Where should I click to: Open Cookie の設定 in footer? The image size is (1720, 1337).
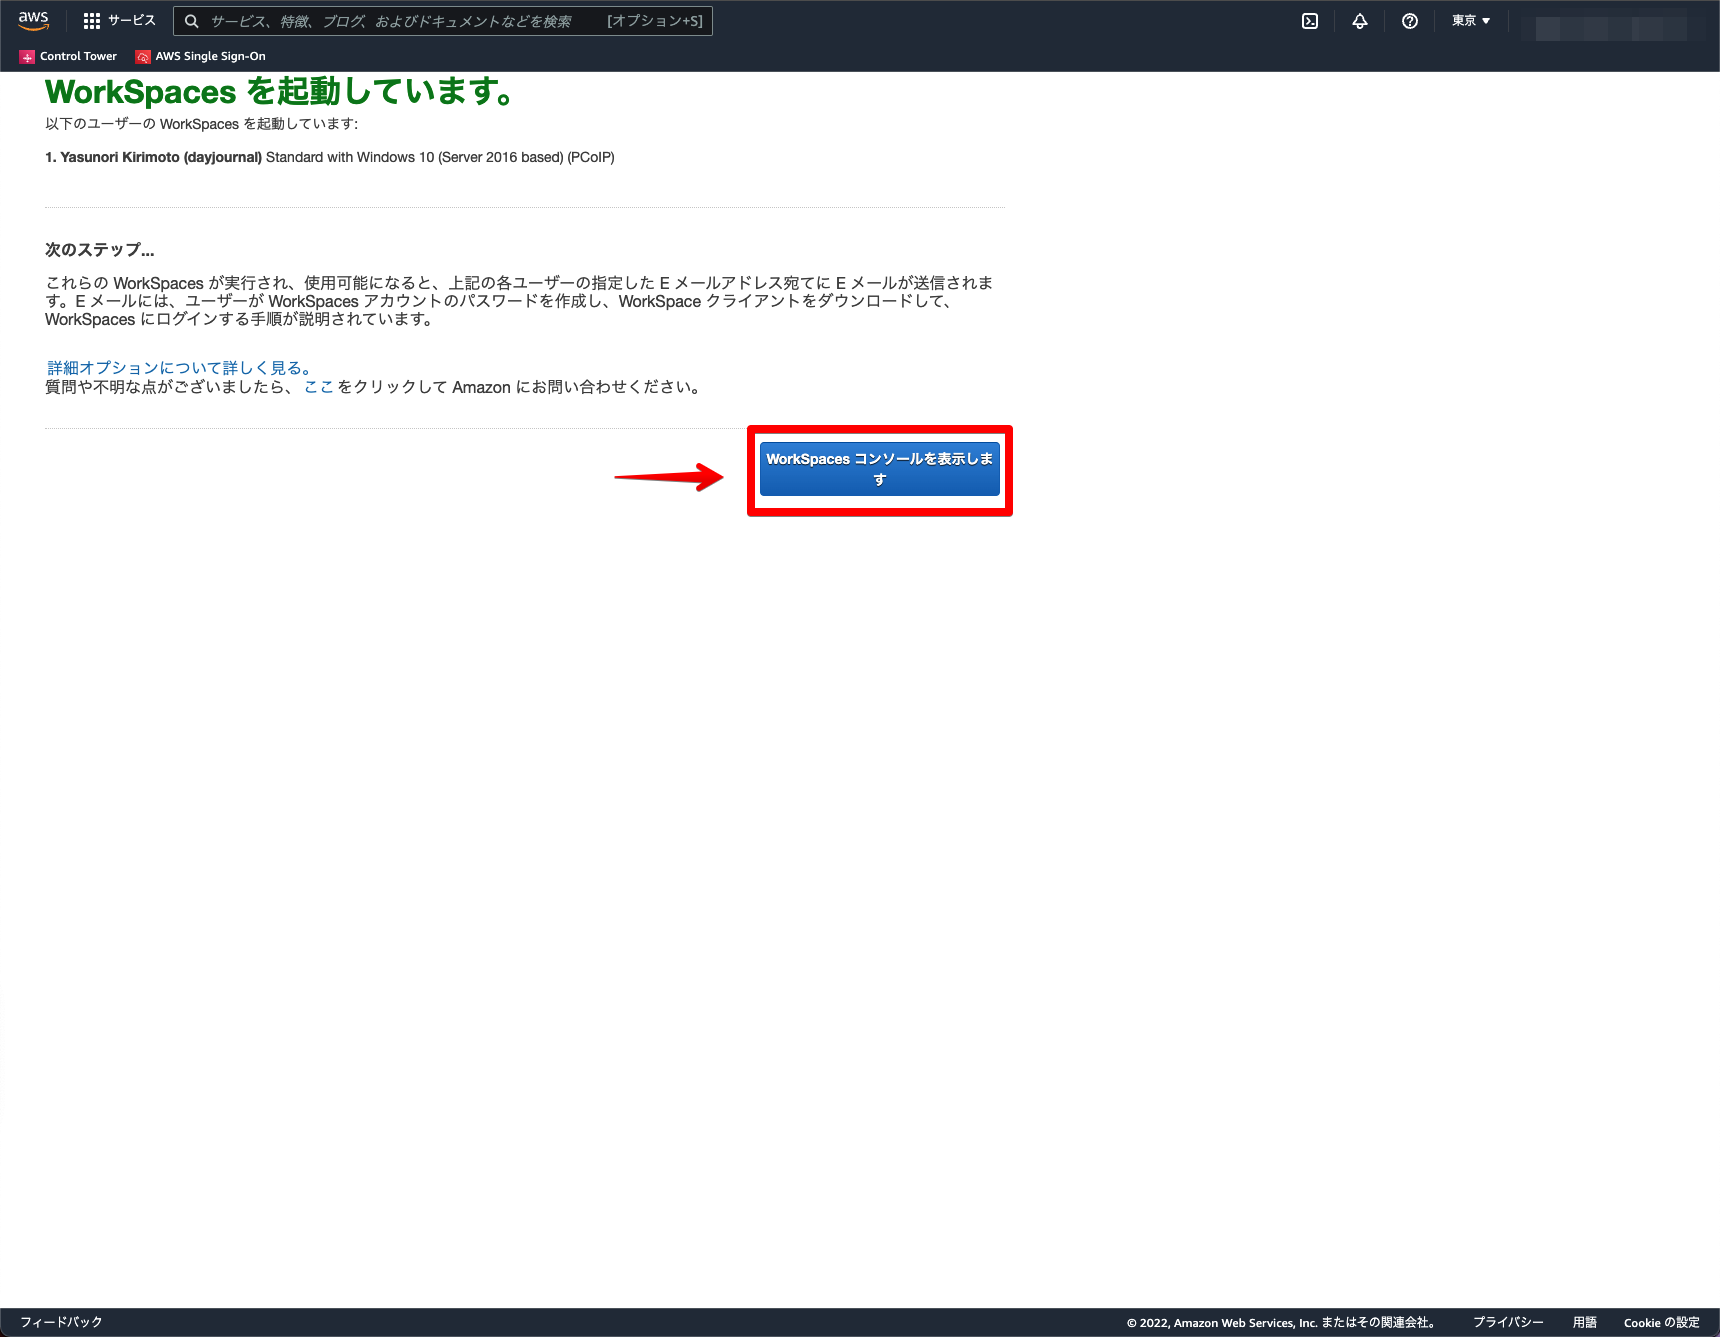click(x=1662, y=1322)
